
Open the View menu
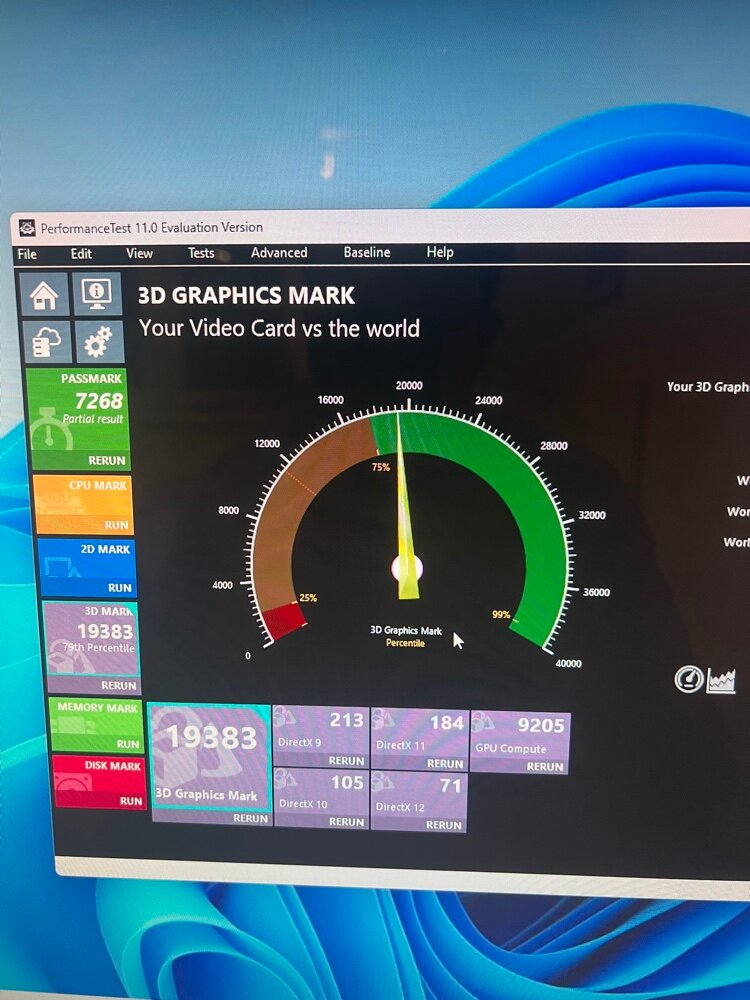[139, 253]
